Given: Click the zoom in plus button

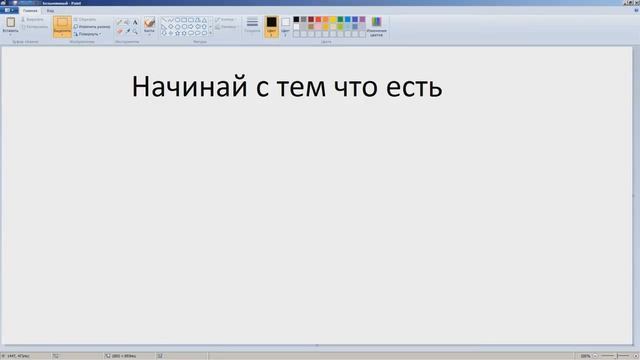Looking at the screenshot, I should click(x=635, y=356).
